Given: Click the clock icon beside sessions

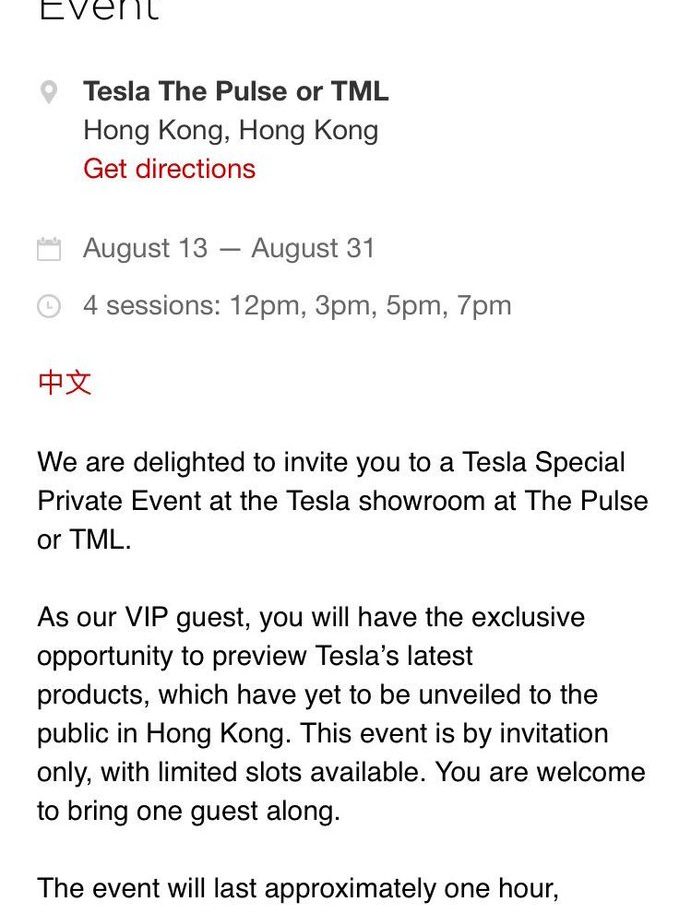Looking at the screenshot, I should pos(49,306).
